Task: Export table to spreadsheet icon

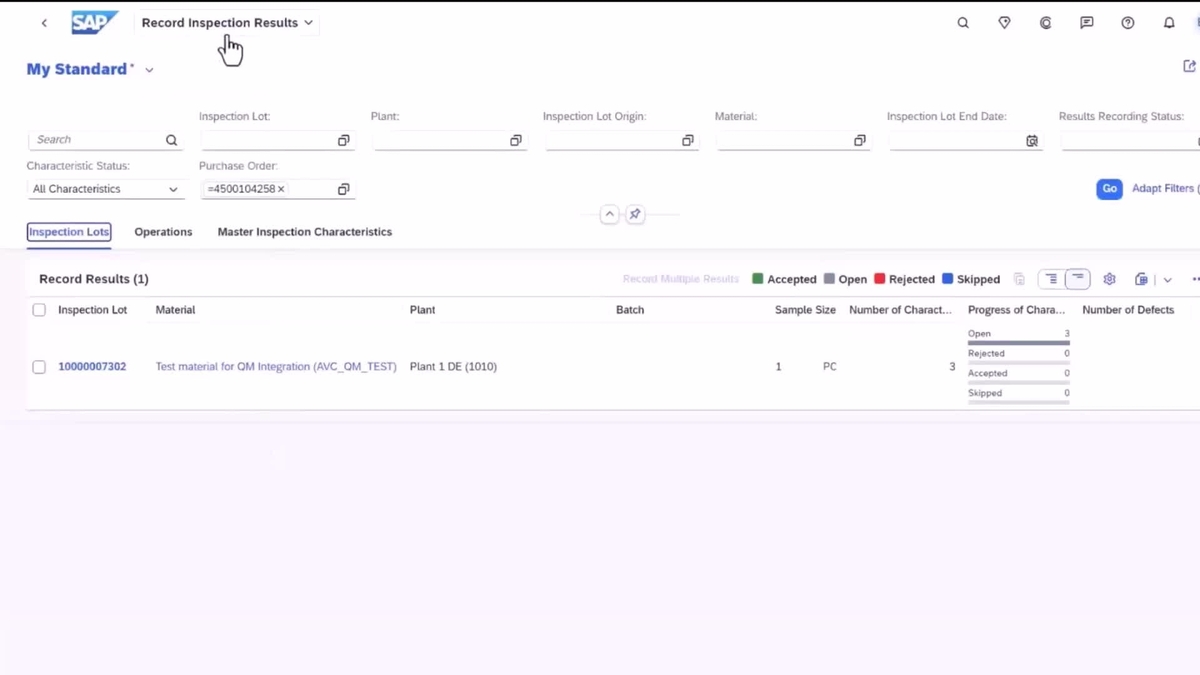Action: tap(1141, 279)
